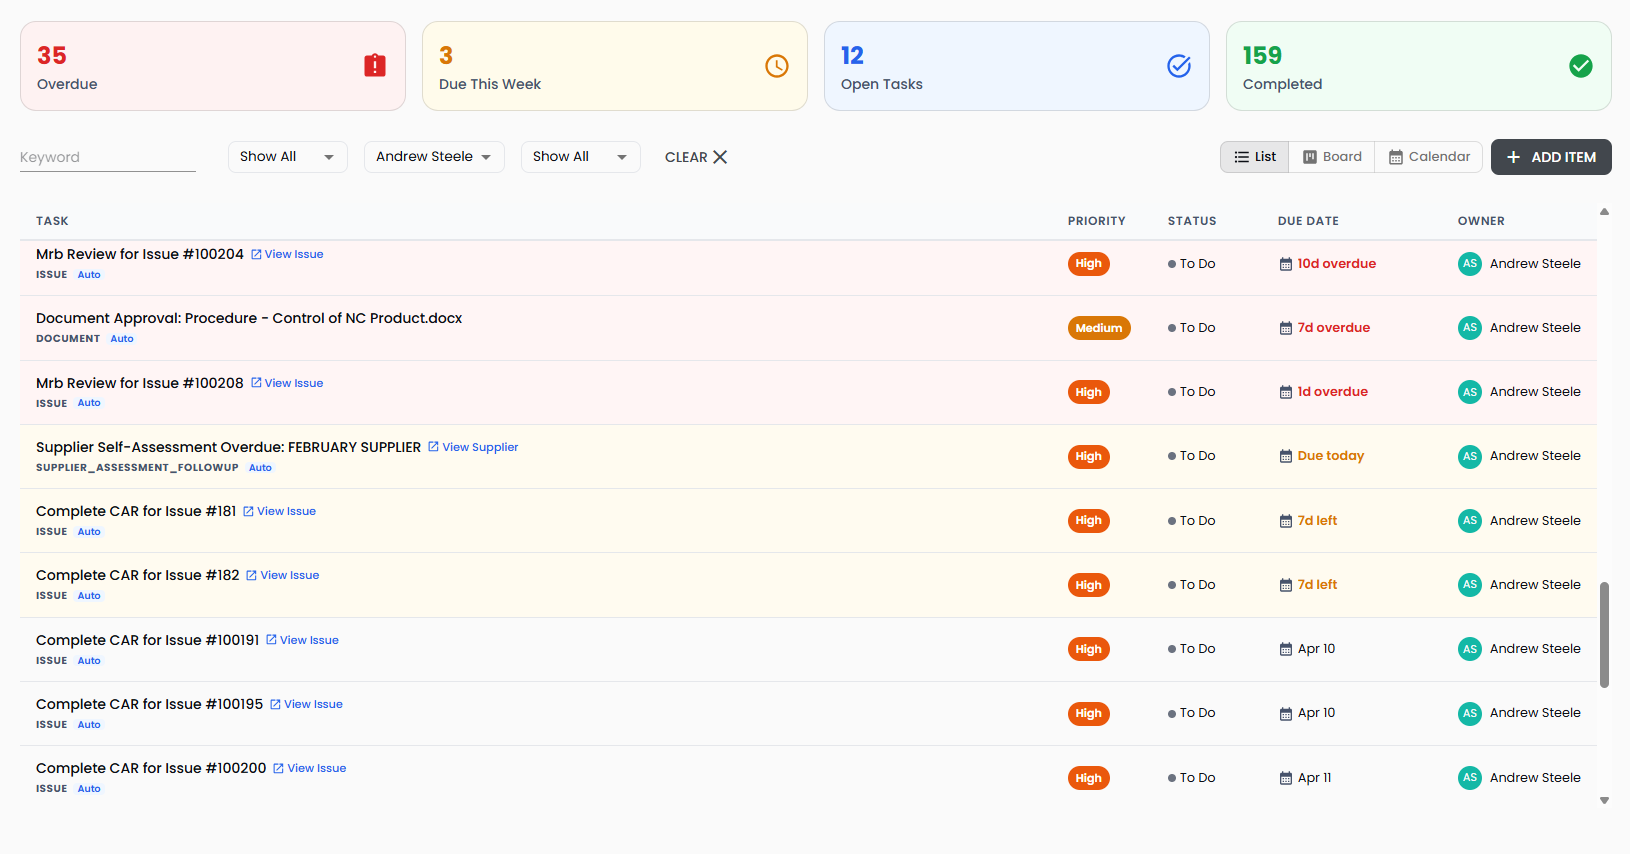Click calendar icon beside 10d overdue date
This screenshot has height=854, width=1630.
click(x=1286, y=264)
